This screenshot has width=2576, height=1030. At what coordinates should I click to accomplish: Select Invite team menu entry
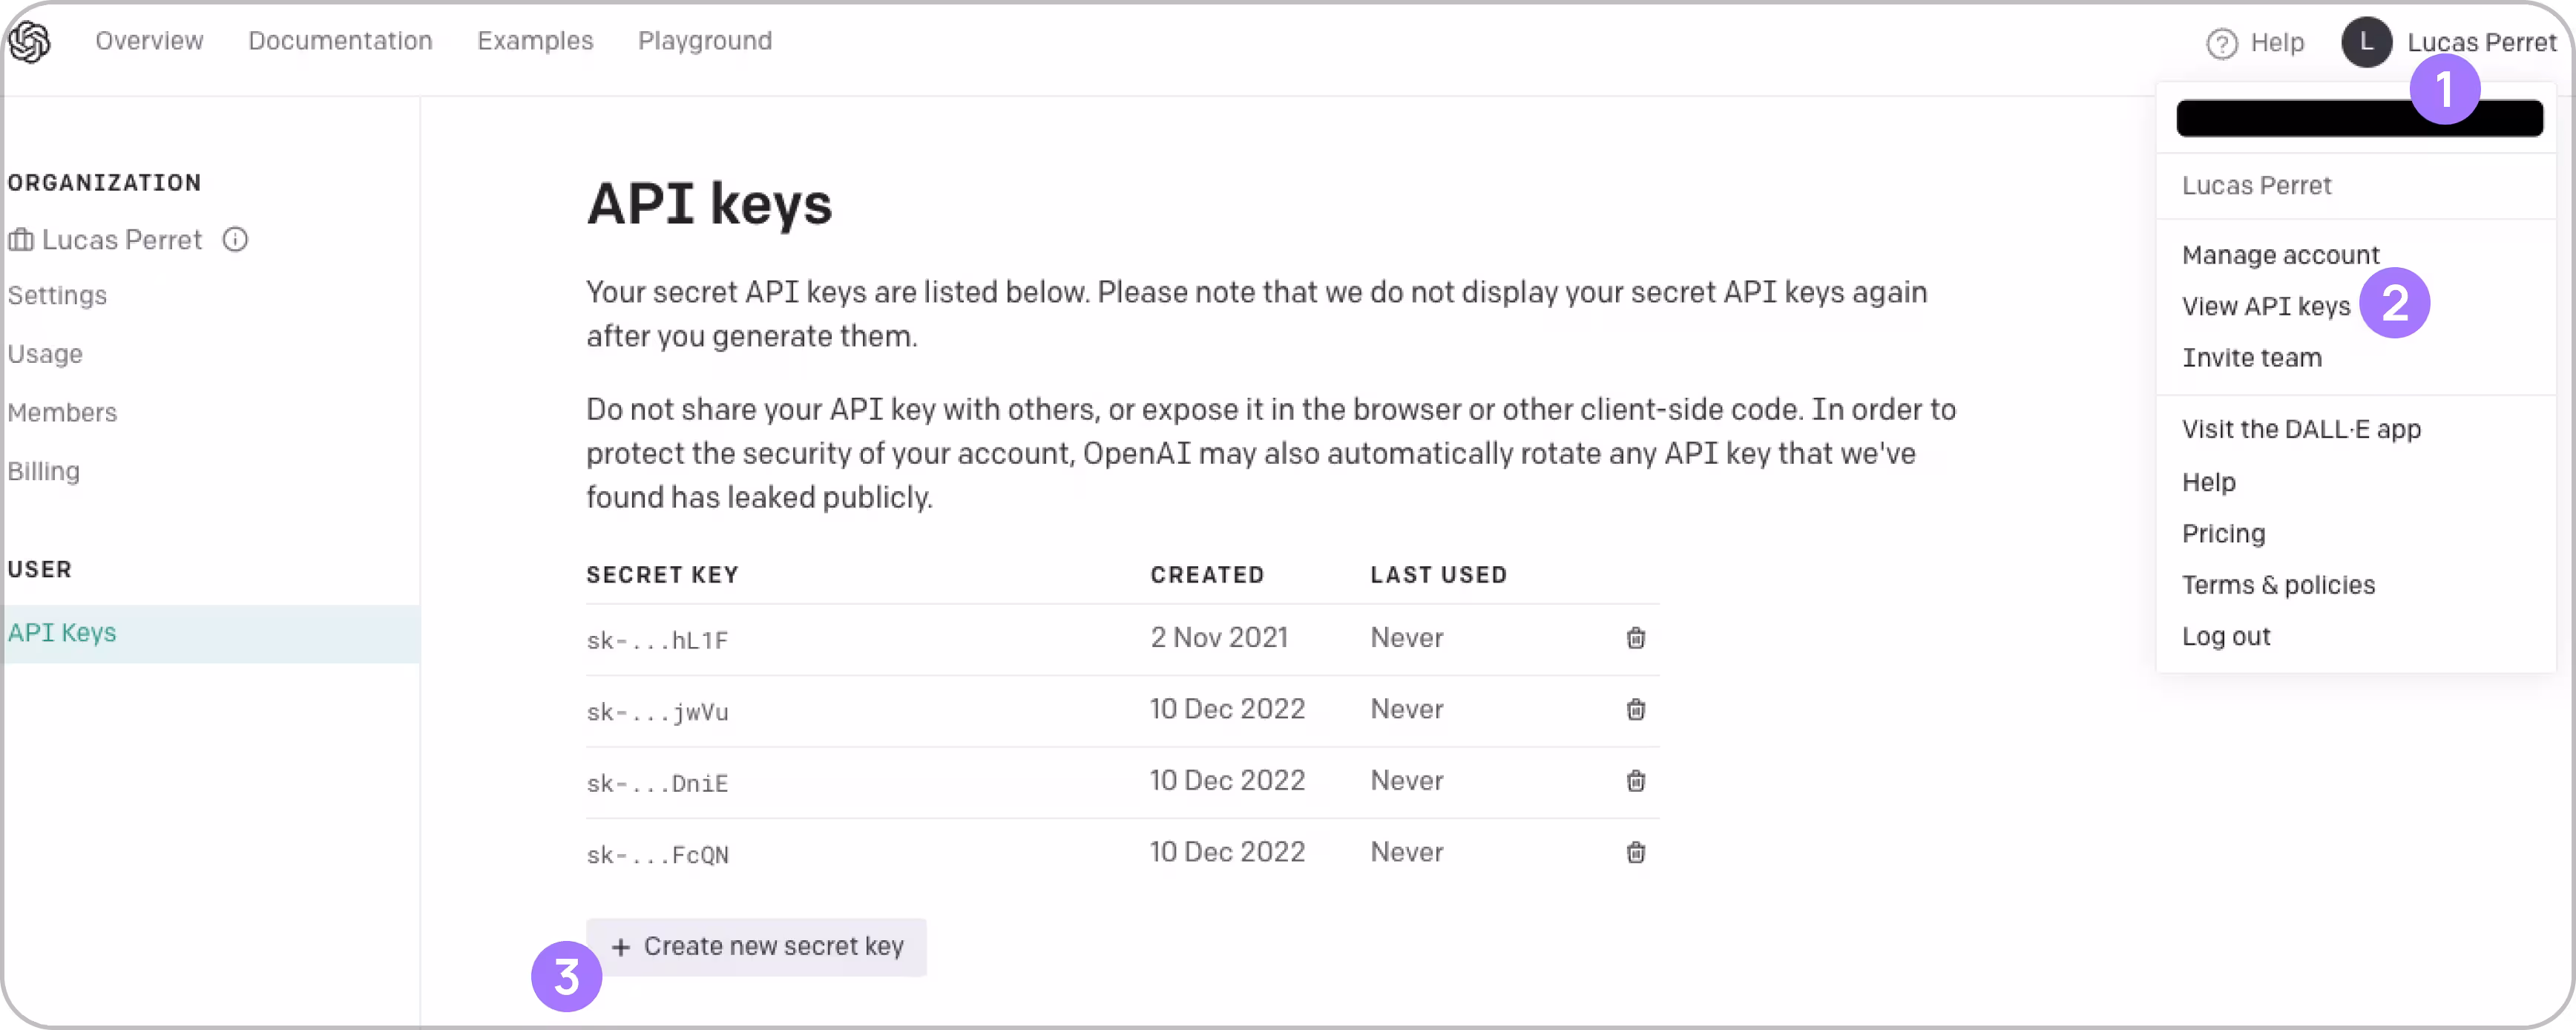coord(2251,358)
